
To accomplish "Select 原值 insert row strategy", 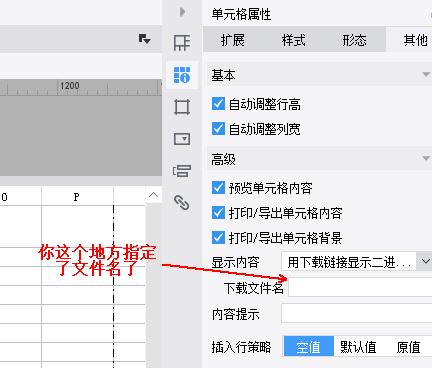I will (x=408, y=347).
